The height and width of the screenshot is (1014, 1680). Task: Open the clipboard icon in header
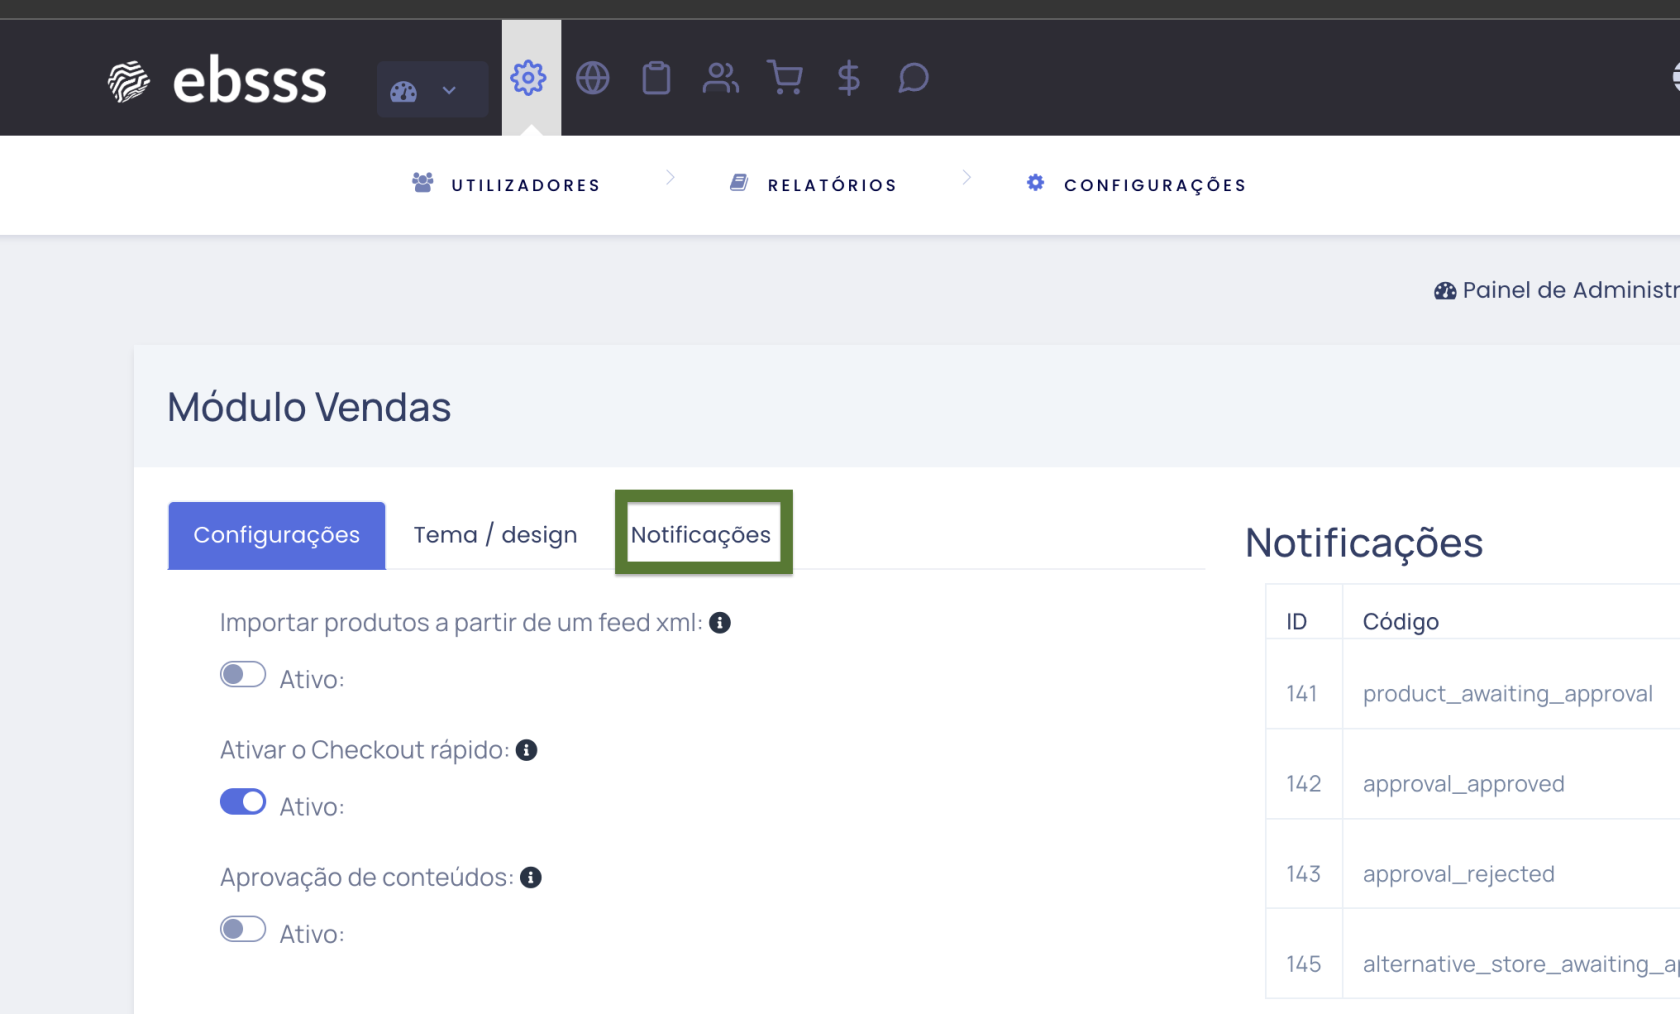[x=656, y=77]
